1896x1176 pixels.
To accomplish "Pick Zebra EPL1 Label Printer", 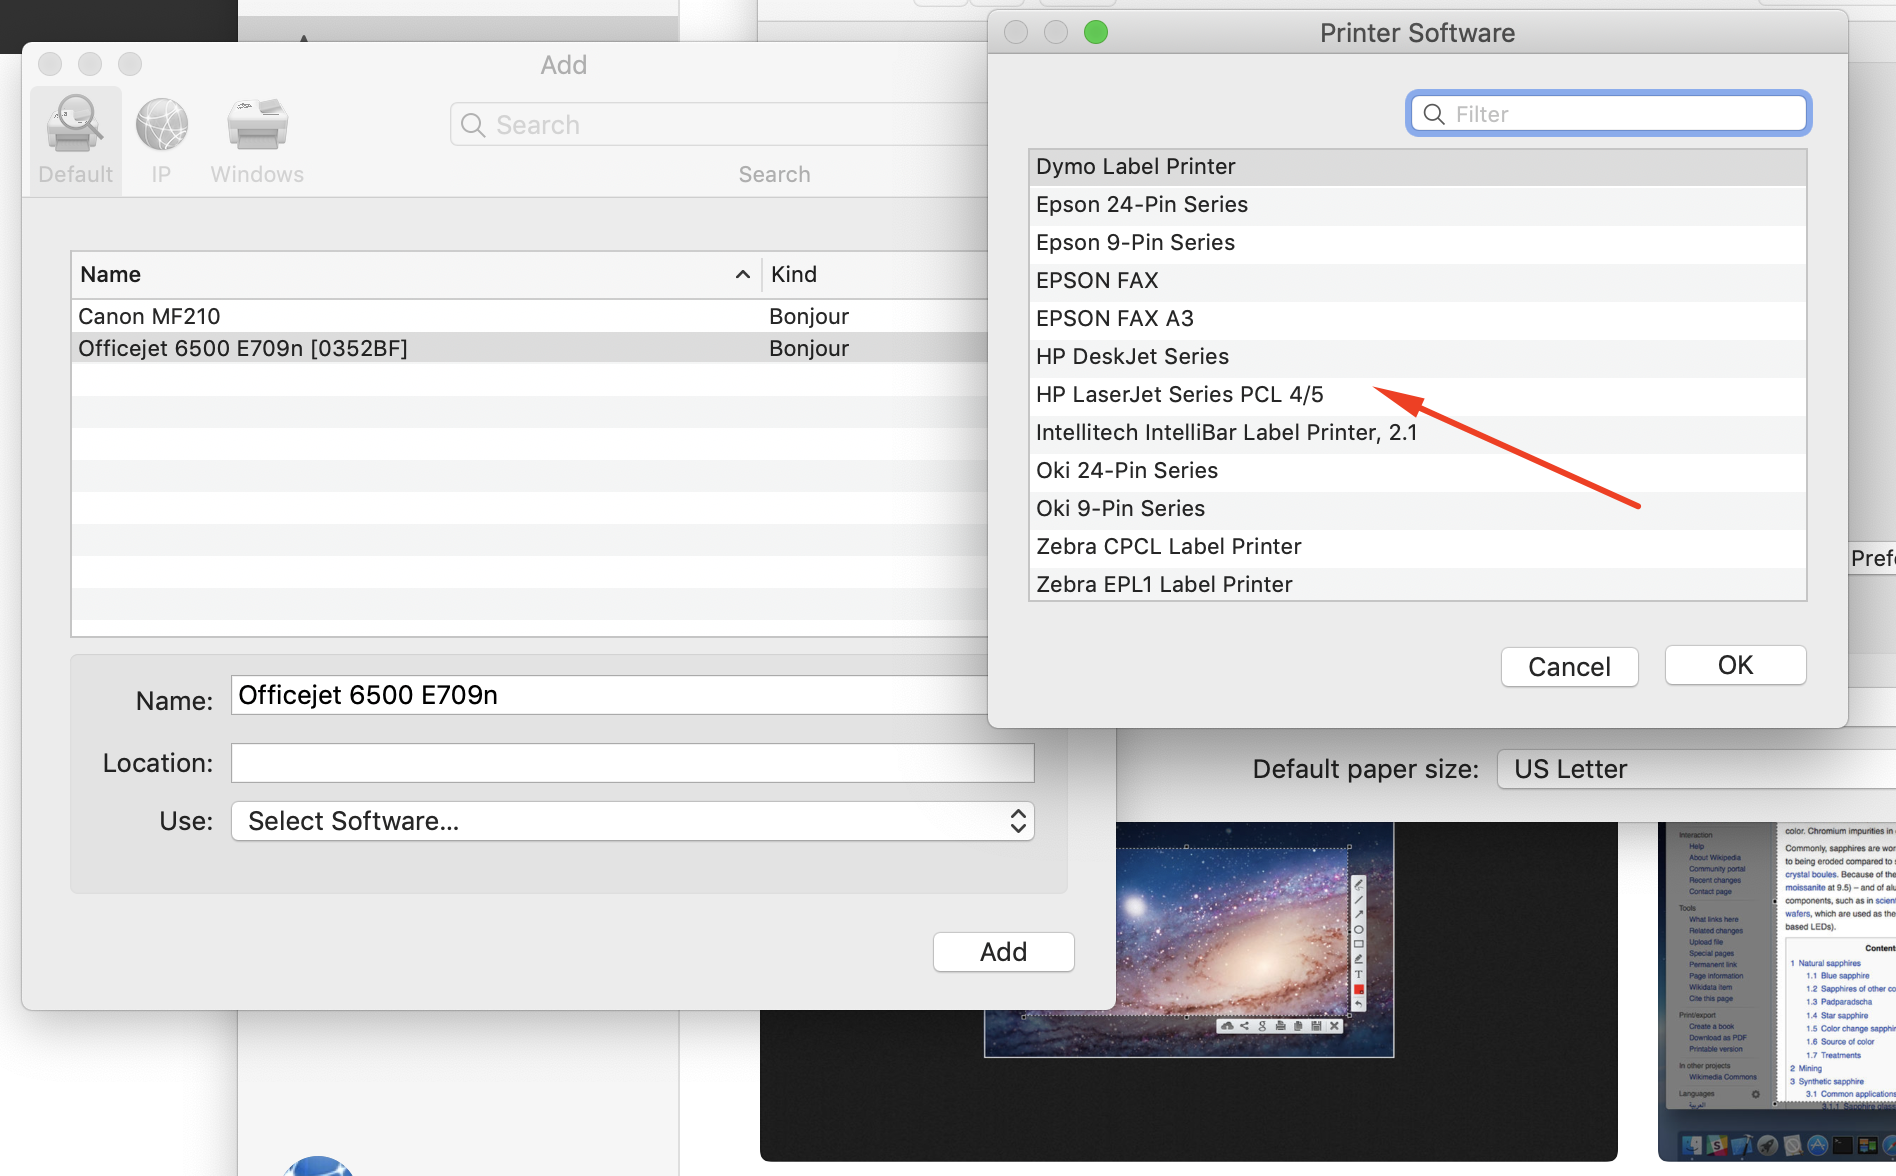I will [x=1417, y=584].
